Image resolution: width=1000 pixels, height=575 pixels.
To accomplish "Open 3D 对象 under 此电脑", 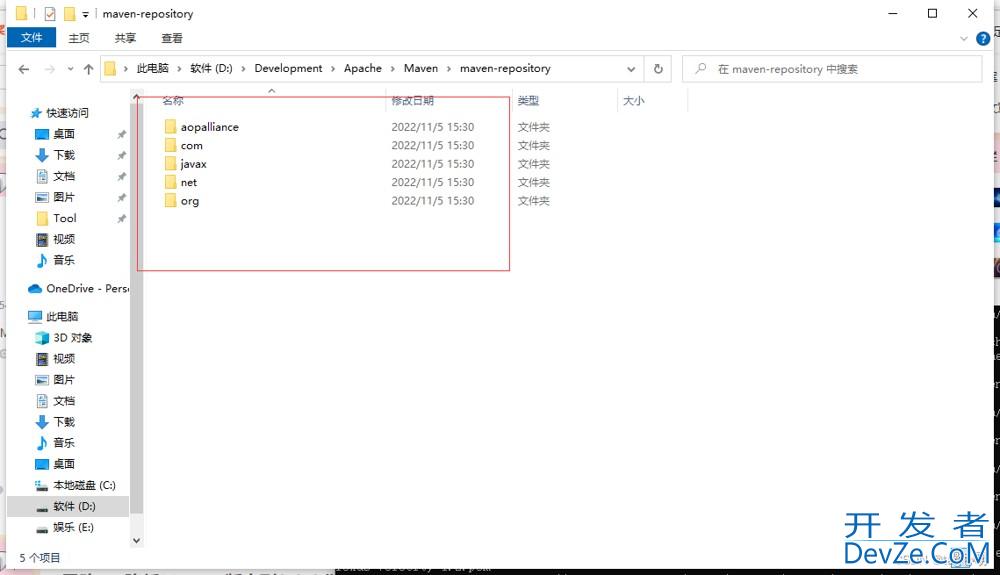I will (72, 337).
